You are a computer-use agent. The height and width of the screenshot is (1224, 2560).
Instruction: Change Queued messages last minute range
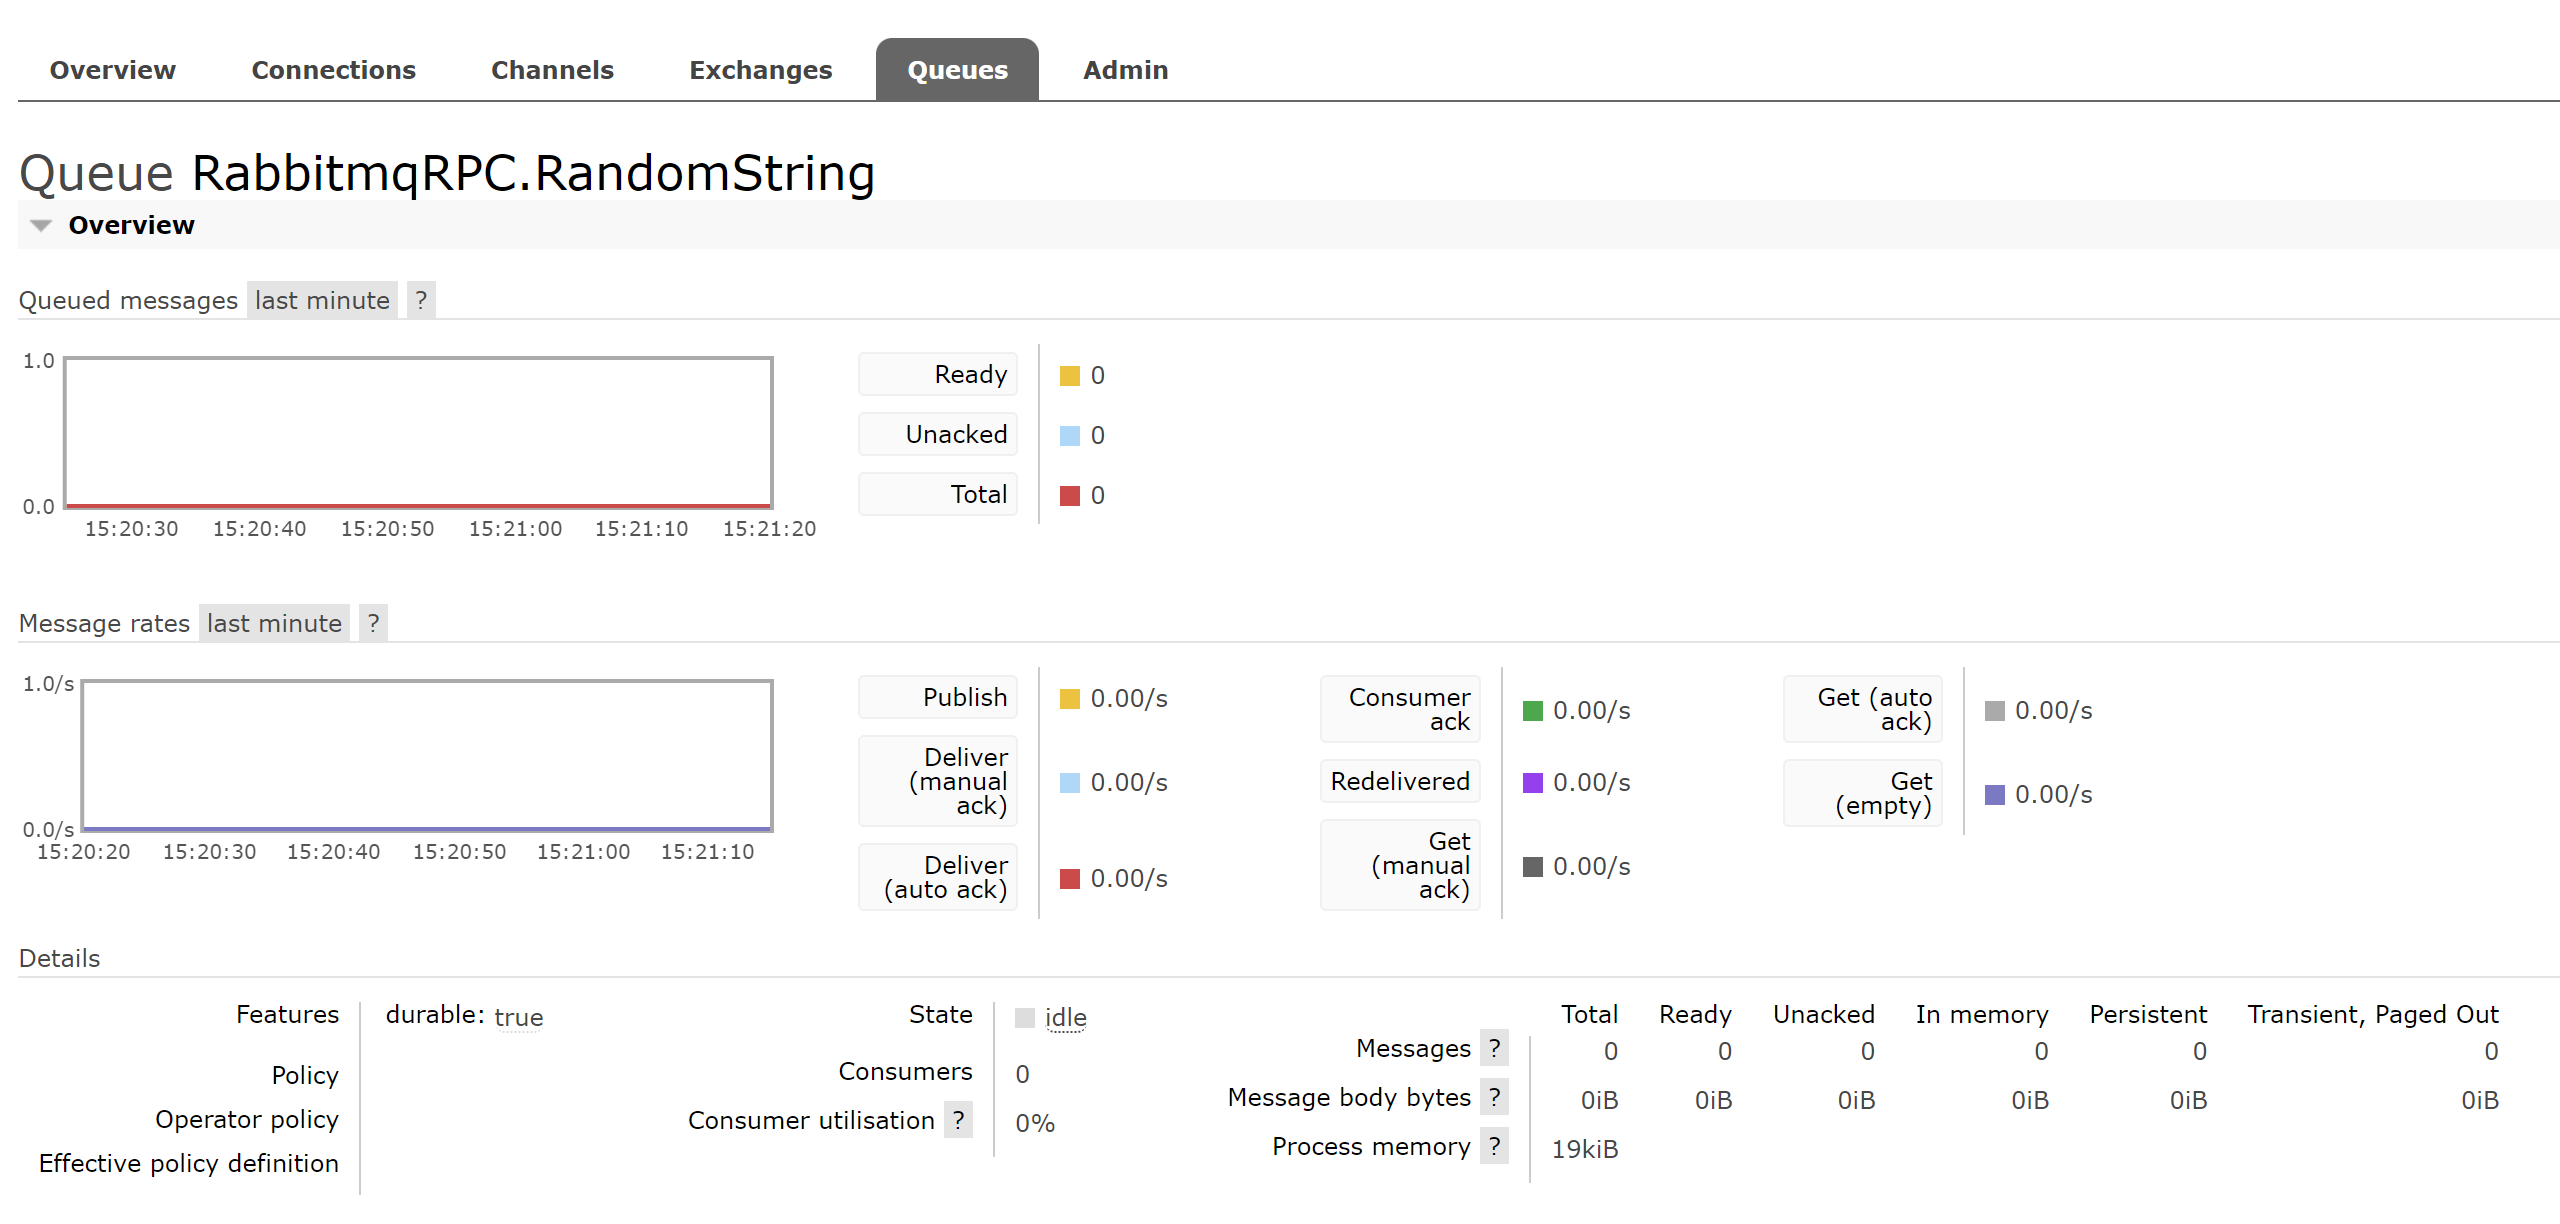[322, 300]
